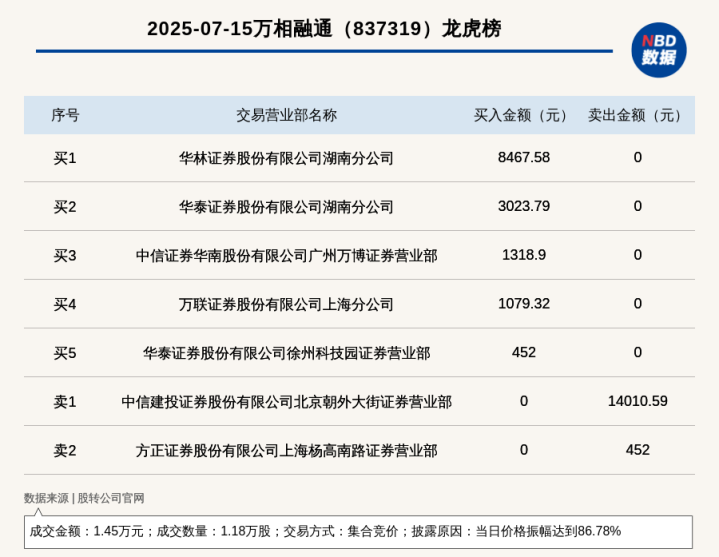Select 方正证券股份有限公司上海杨高南路证券营业部 cell
Viewport: 719px width, 557px height.
(287, 450)
